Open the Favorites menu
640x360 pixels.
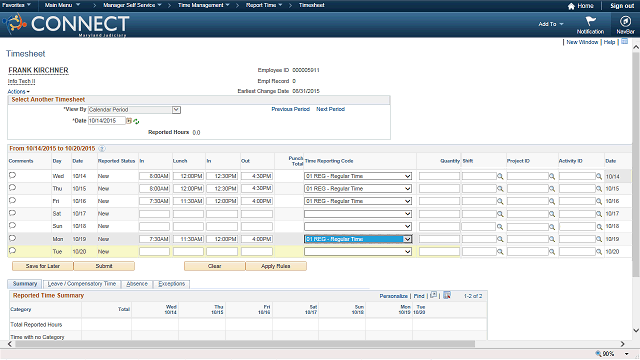tap(16, 5)
